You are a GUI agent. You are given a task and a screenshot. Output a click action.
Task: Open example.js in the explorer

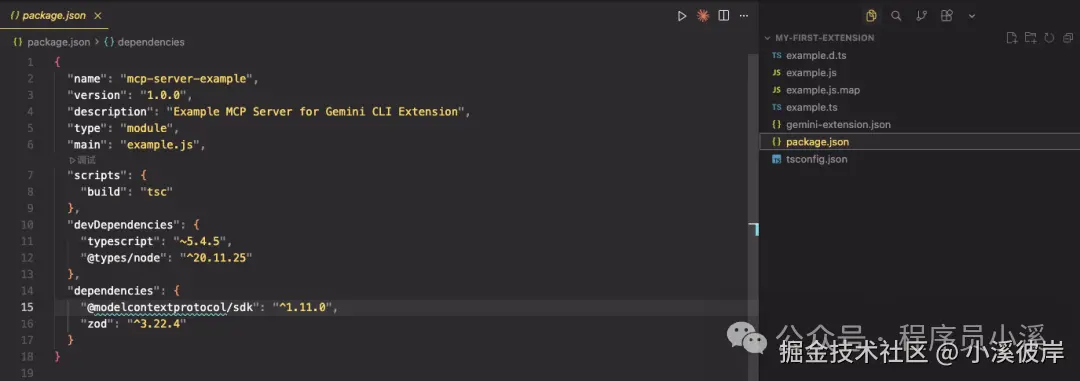click(811, 72)
